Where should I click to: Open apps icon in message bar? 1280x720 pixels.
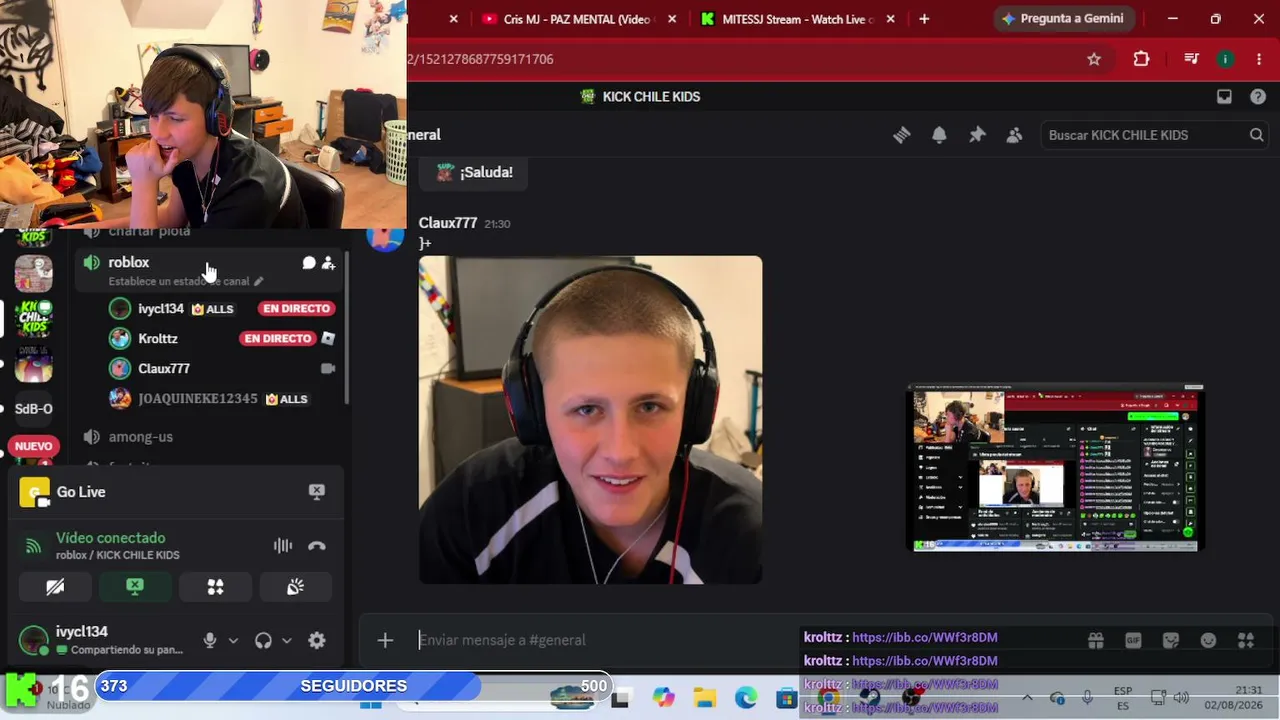[x=1246, y=640]
